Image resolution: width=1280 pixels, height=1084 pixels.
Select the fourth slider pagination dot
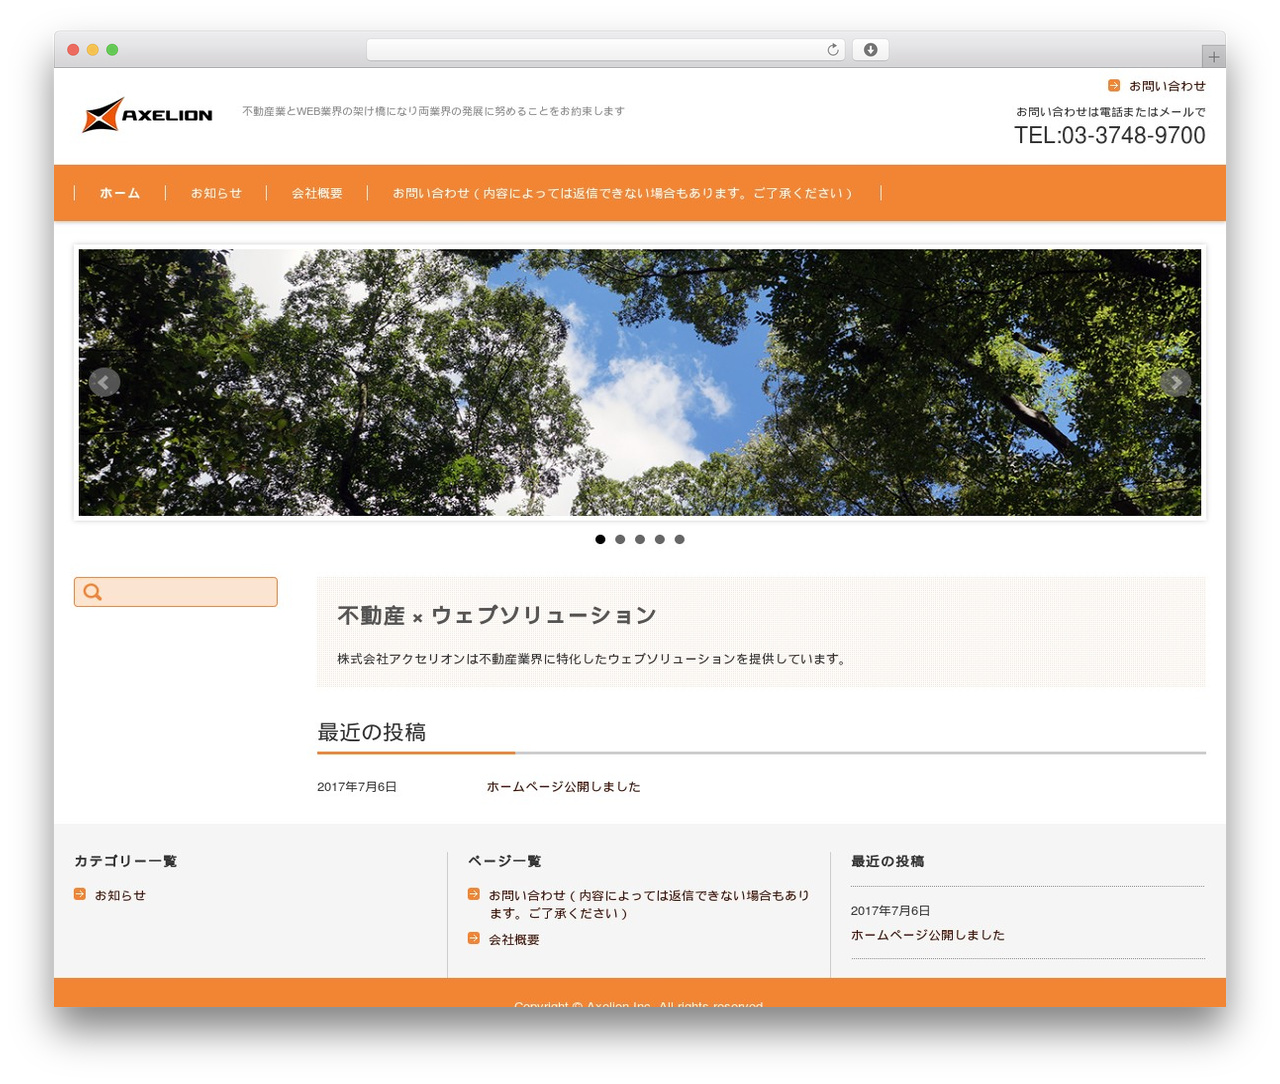click(x=660, y=539)
